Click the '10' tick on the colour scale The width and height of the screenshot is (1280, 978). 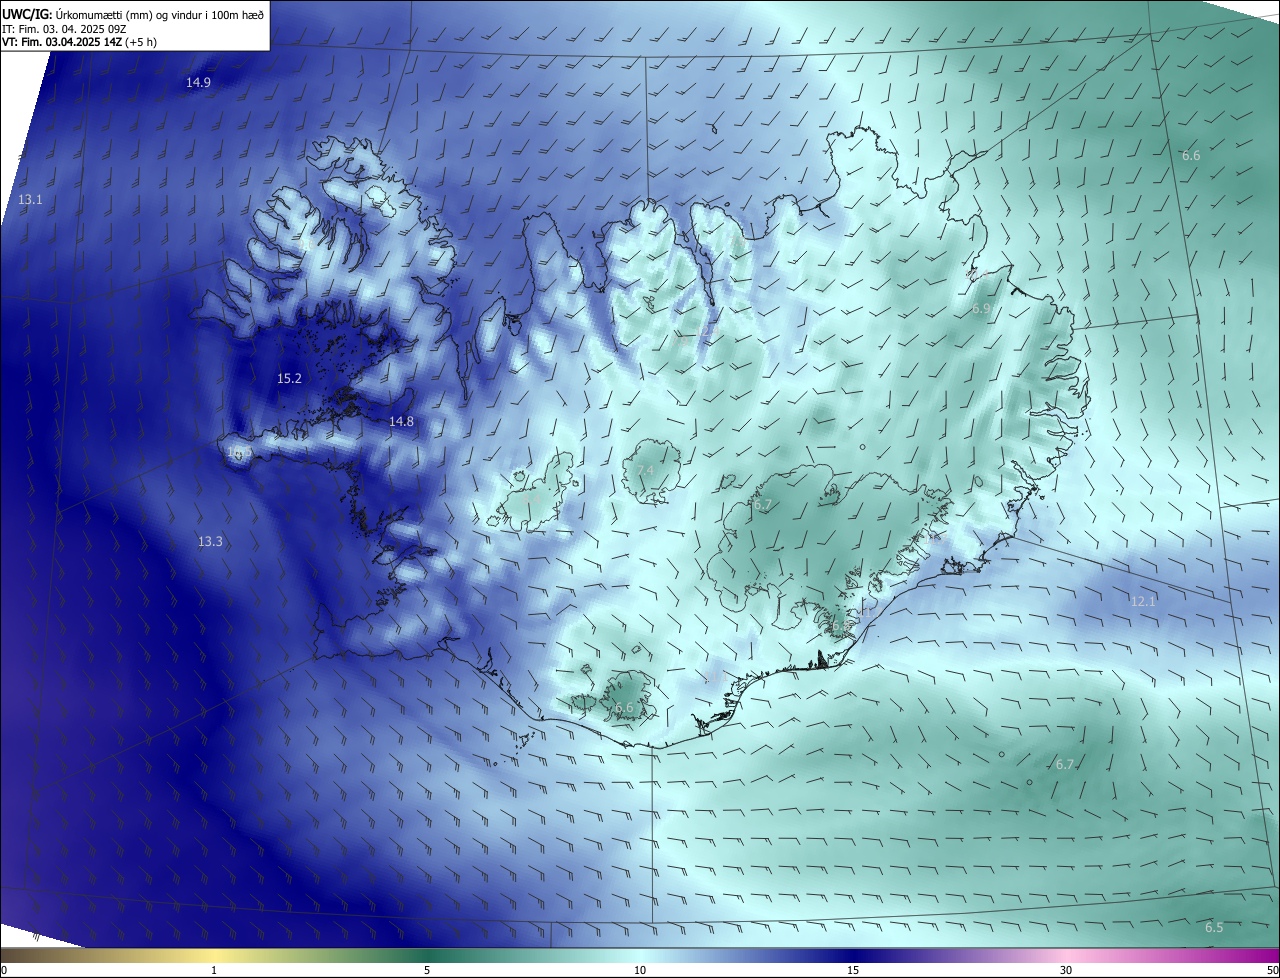point(640,970)
